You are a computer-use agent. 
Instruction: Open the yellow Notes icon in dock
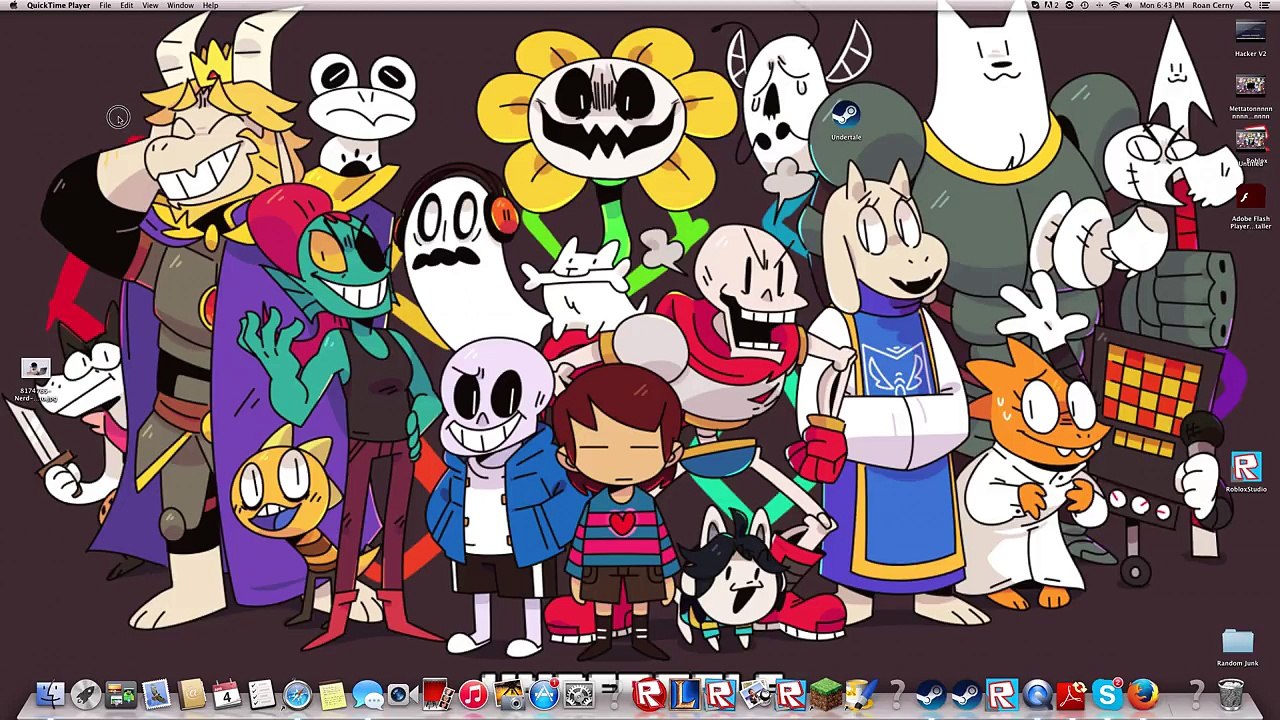pyautogui.click(x=332, y=695)
